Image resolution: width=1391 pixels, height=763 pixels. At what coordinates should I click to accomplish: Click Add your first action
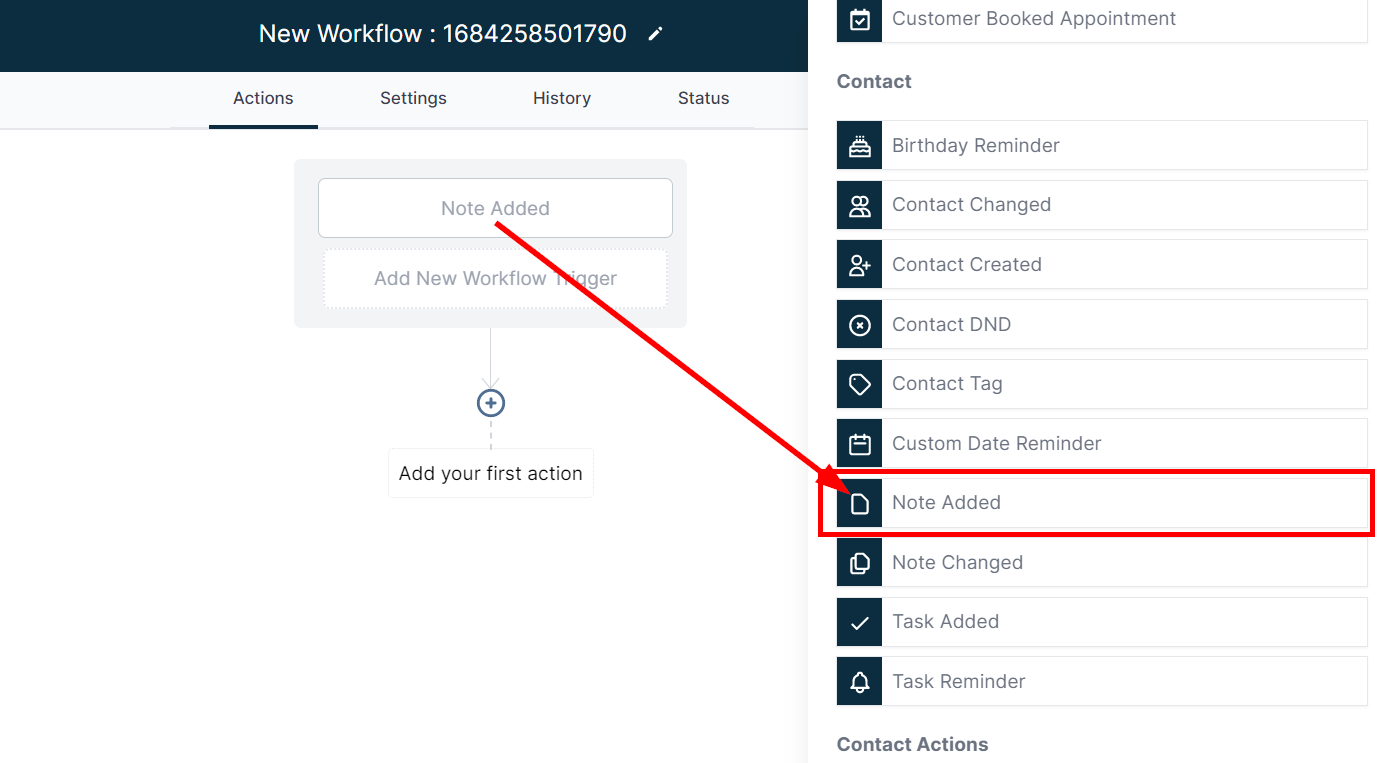click(x=490, y=474)
